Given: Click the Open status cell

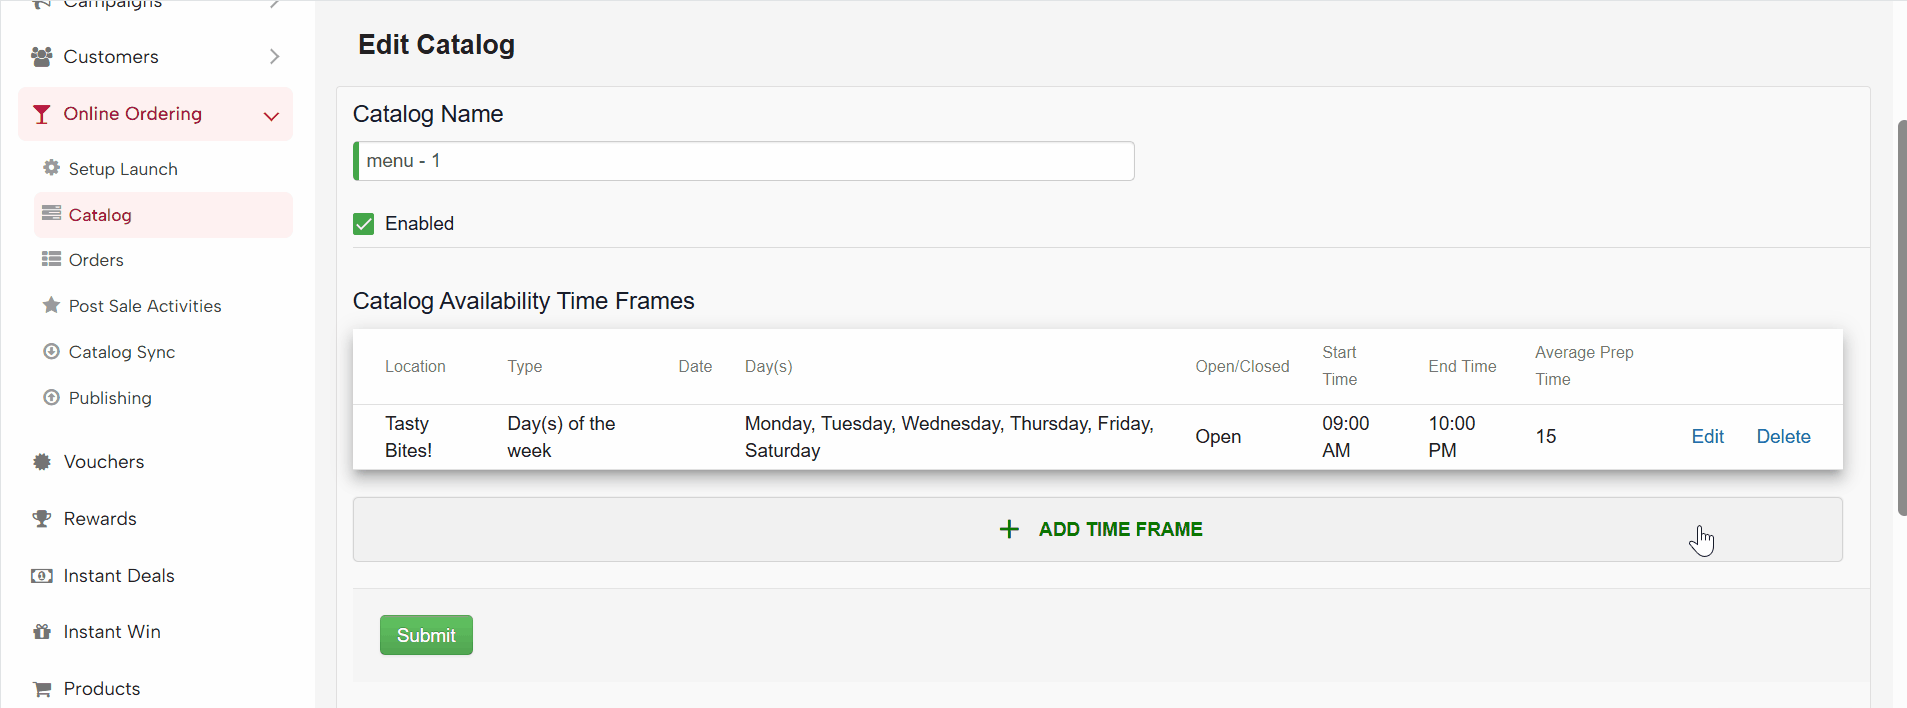Looking at the screenshot, I should (x=1218, y=437).
